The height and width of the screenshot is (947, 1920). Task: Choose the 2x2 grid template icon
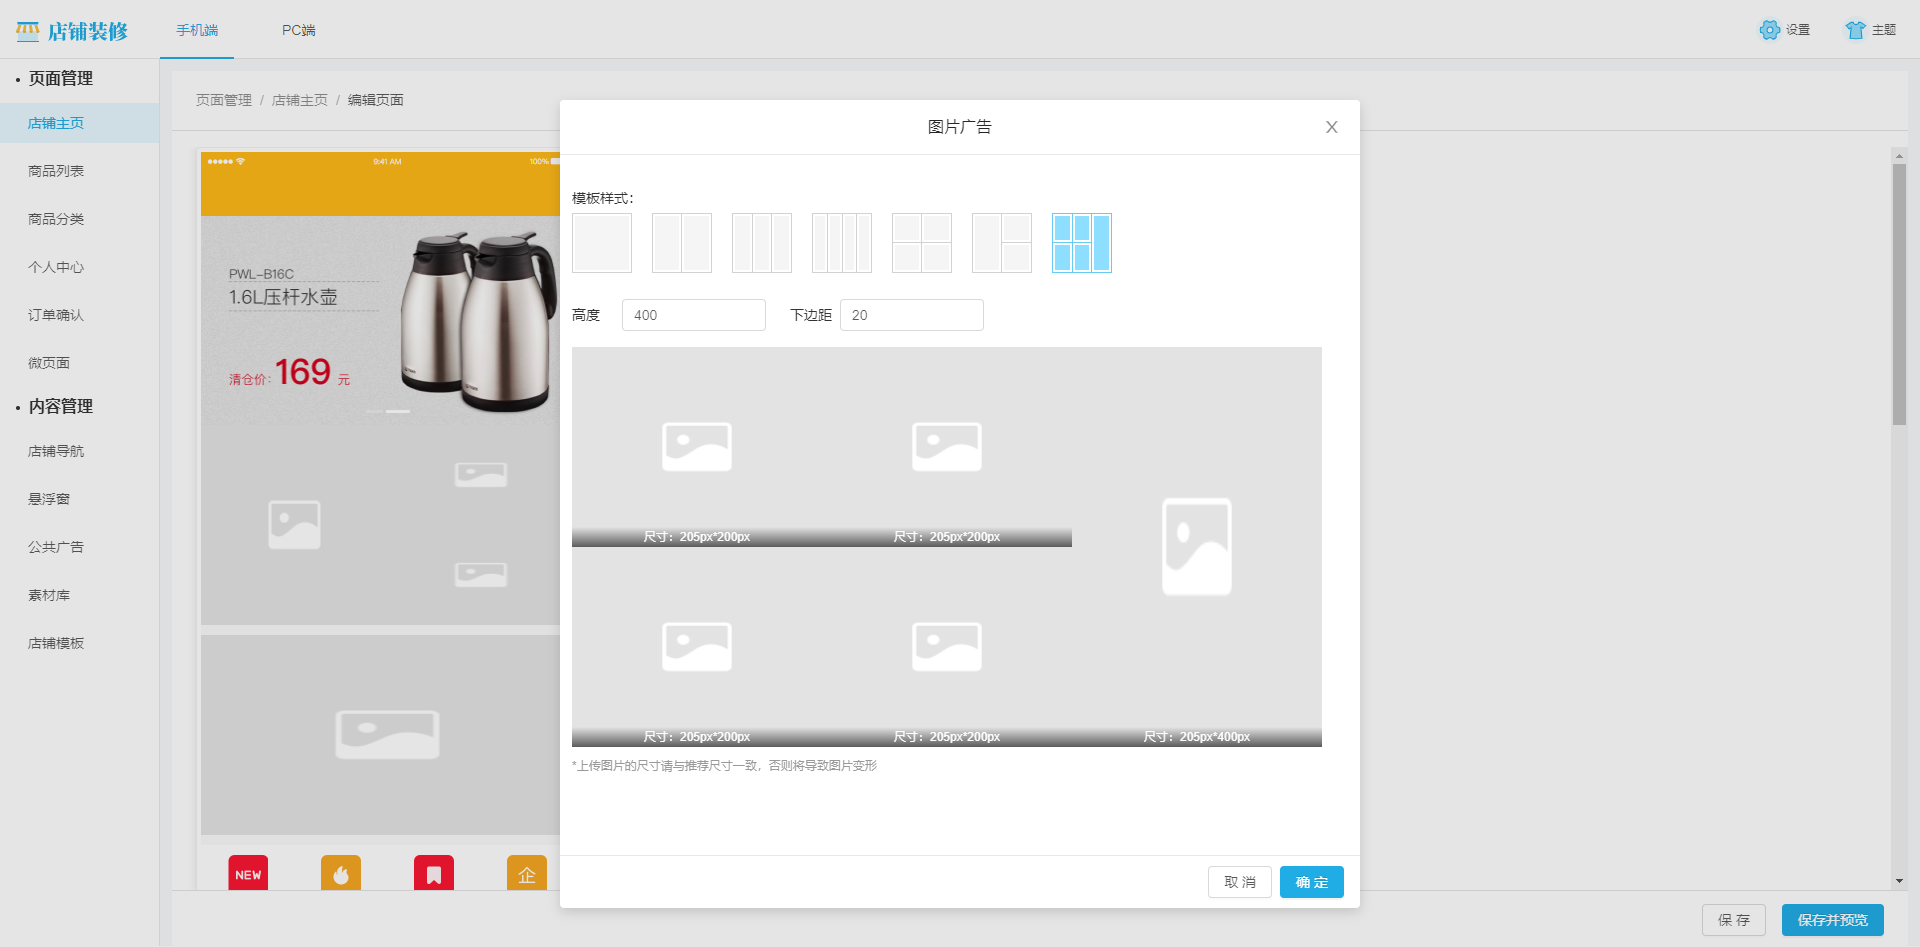pyautogui.click(x=922, y=243)
